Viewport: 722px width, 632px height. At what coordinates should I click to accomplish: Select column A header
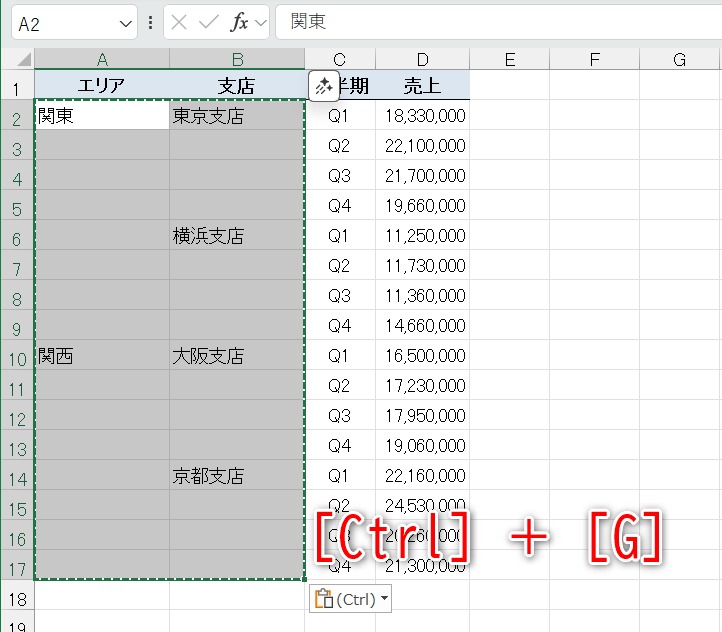pos(102,59)
